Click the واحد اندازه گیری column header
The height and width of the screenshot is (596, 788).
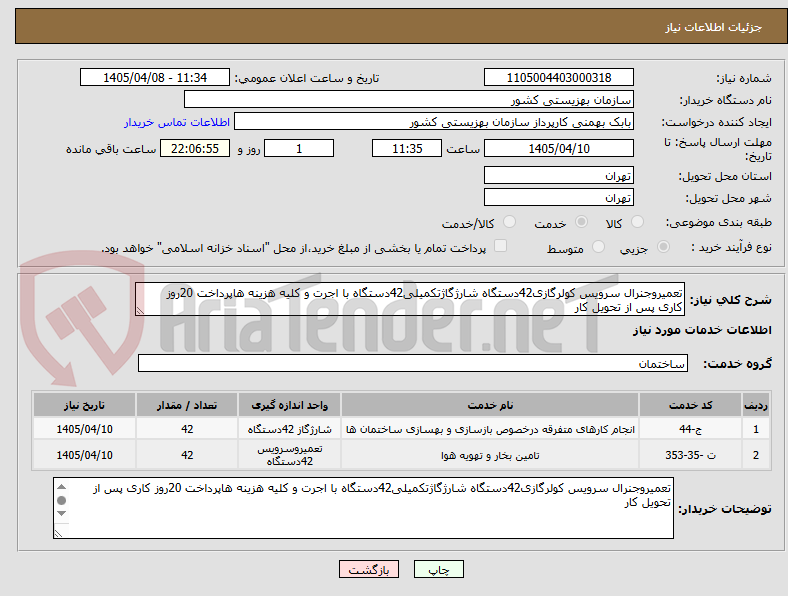289,405
